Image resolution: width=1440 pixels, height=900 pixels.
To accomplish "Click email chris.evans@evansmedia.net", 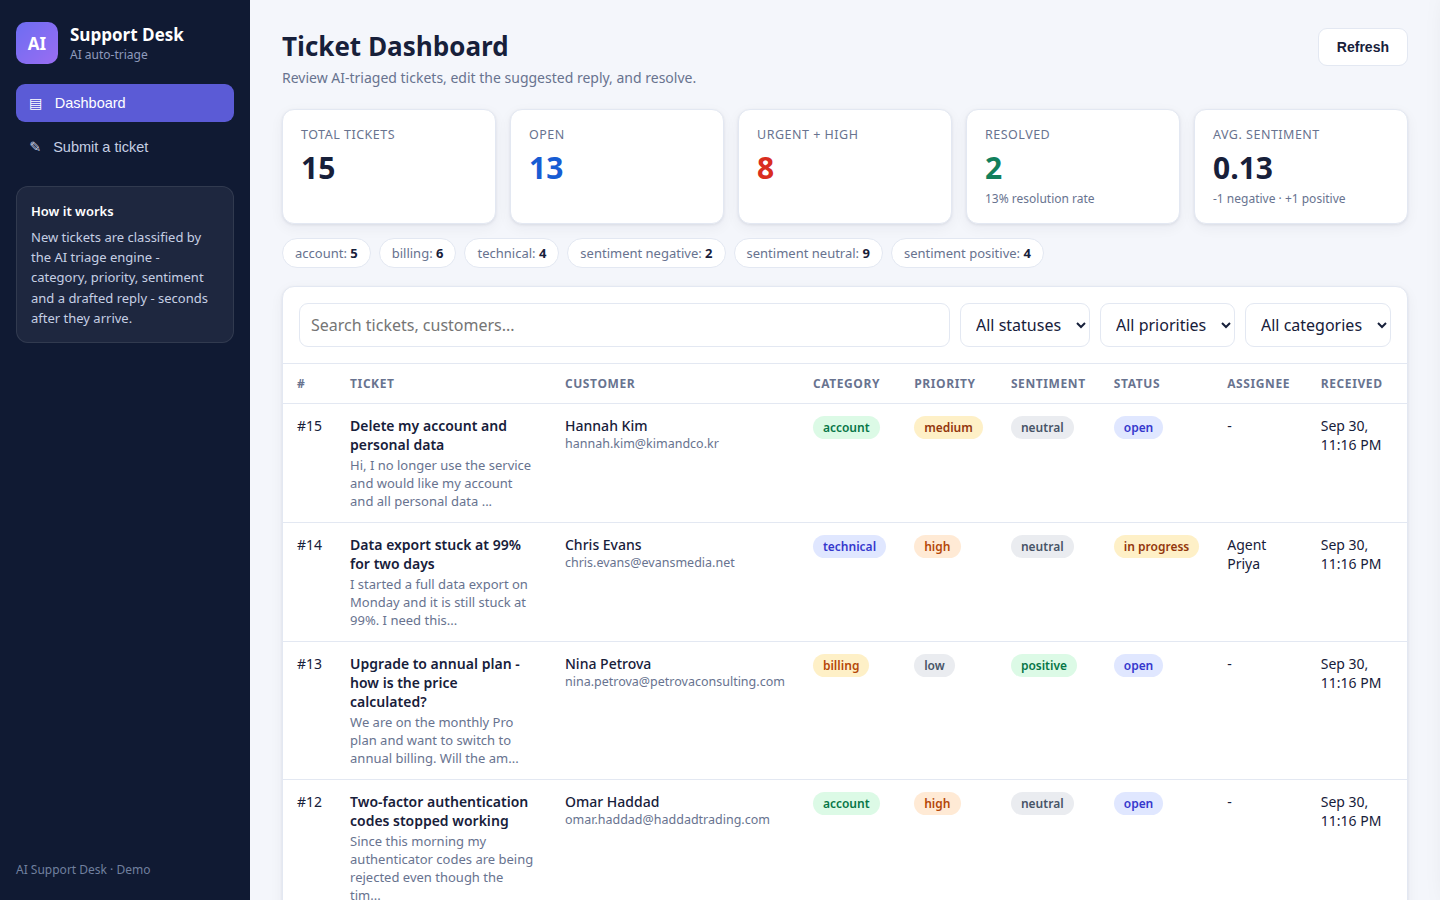I will point(650,562).
